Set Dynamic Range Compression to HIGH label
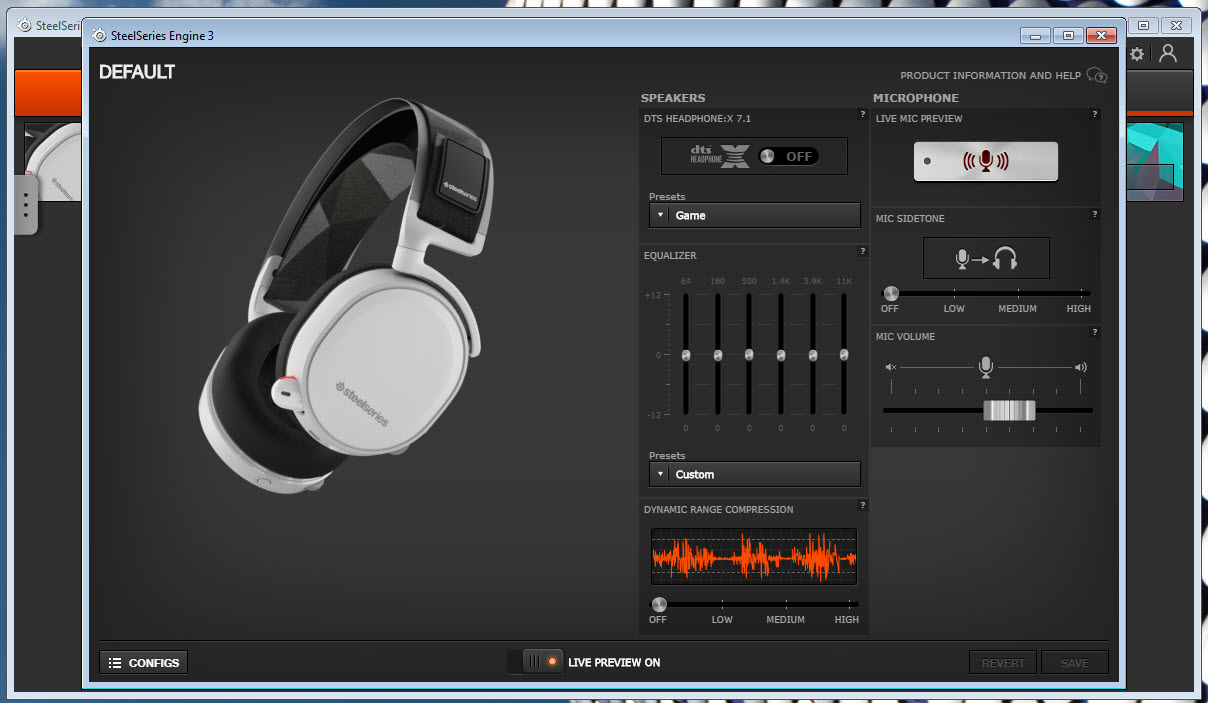 pos(847,620)
